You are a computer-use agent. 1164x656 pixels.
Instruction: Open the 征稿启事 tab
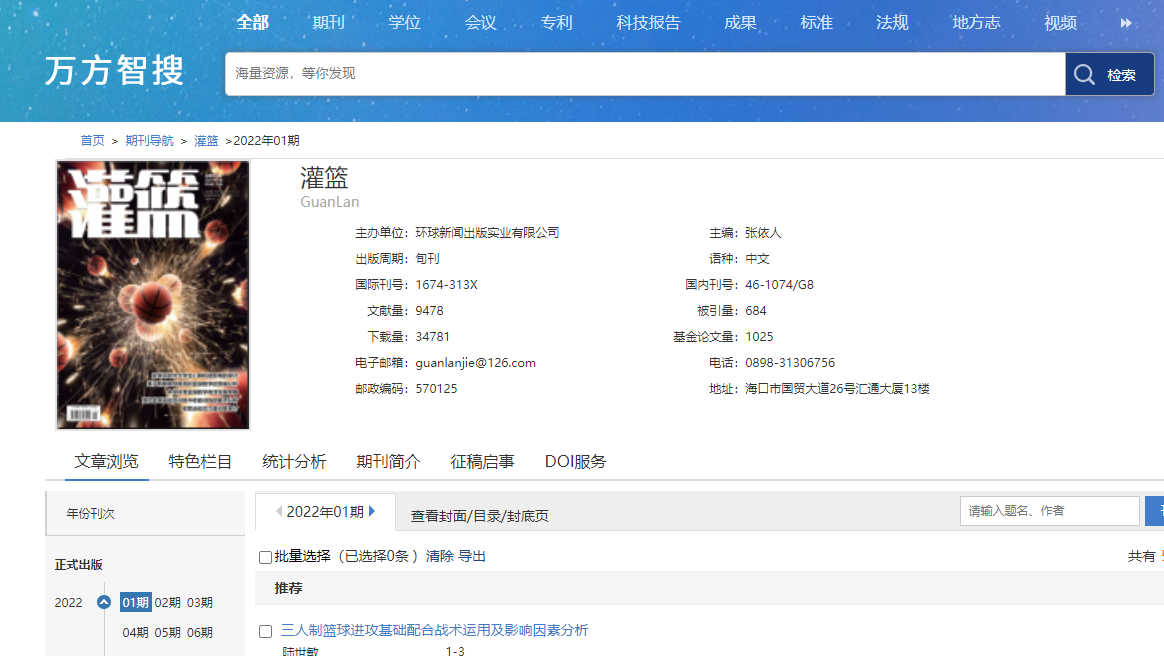(x=482, y=461)
